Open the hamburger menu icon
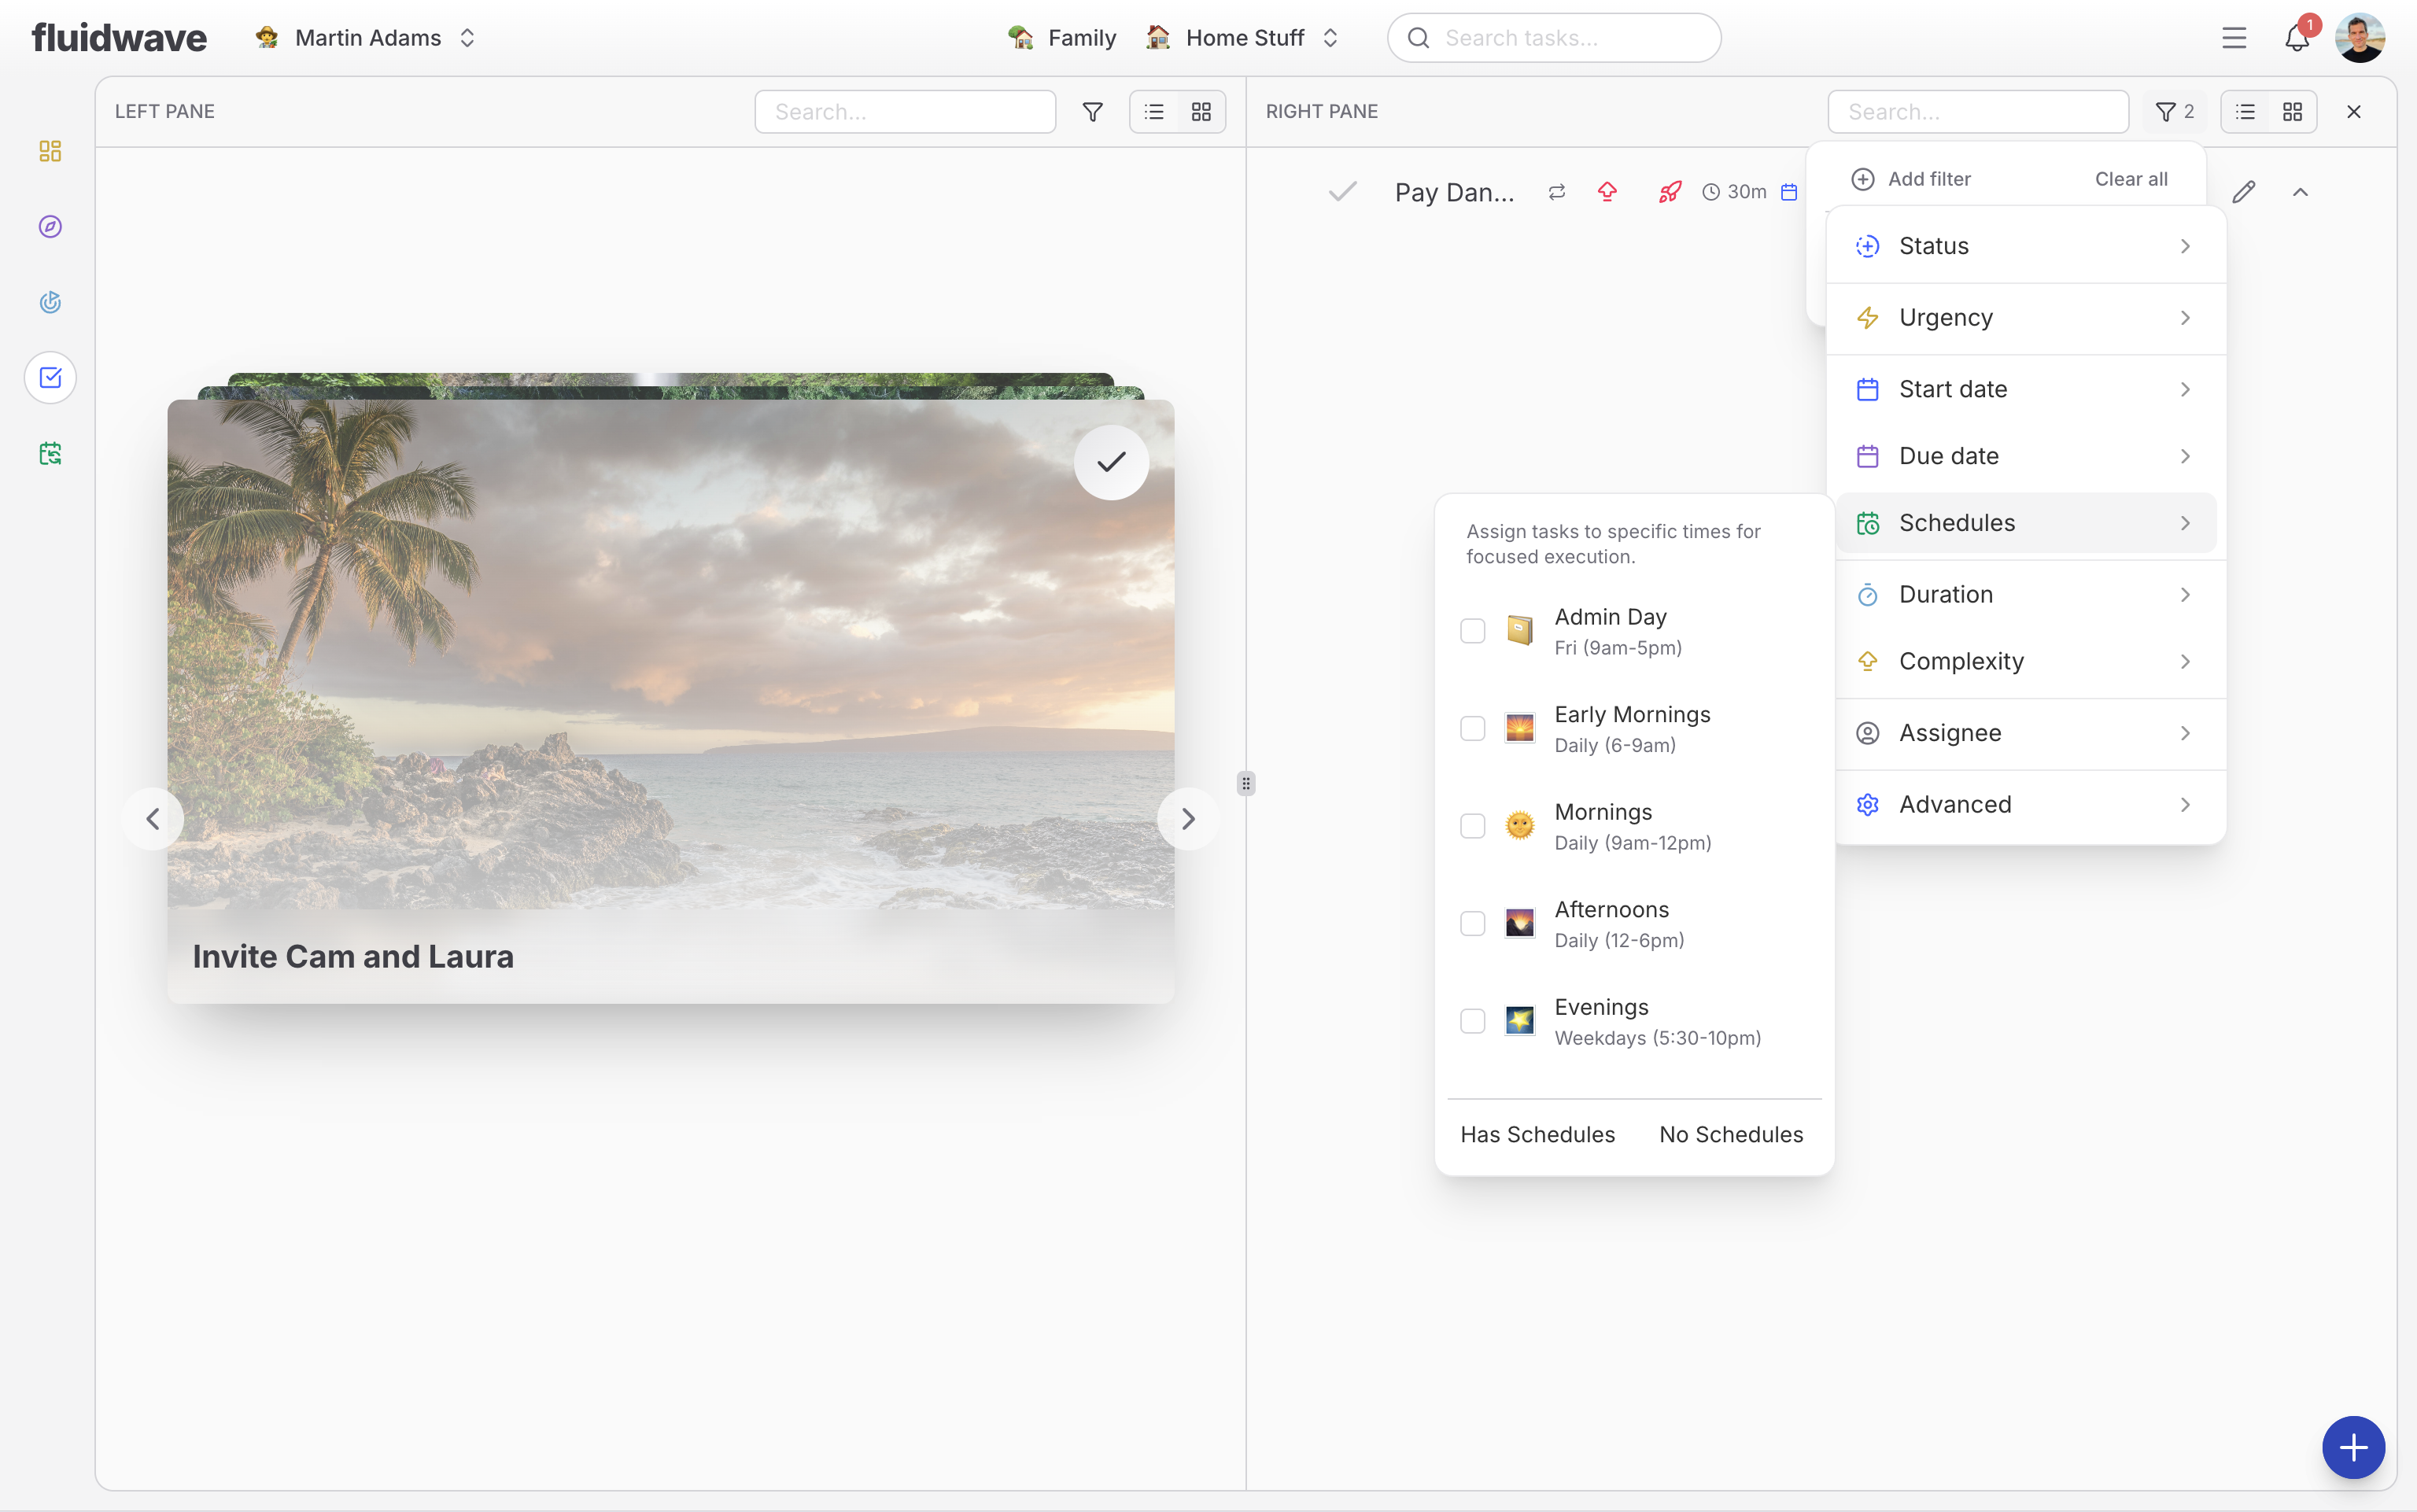The width and height of the screenshot is (2417, 1512). (2233, 38)
